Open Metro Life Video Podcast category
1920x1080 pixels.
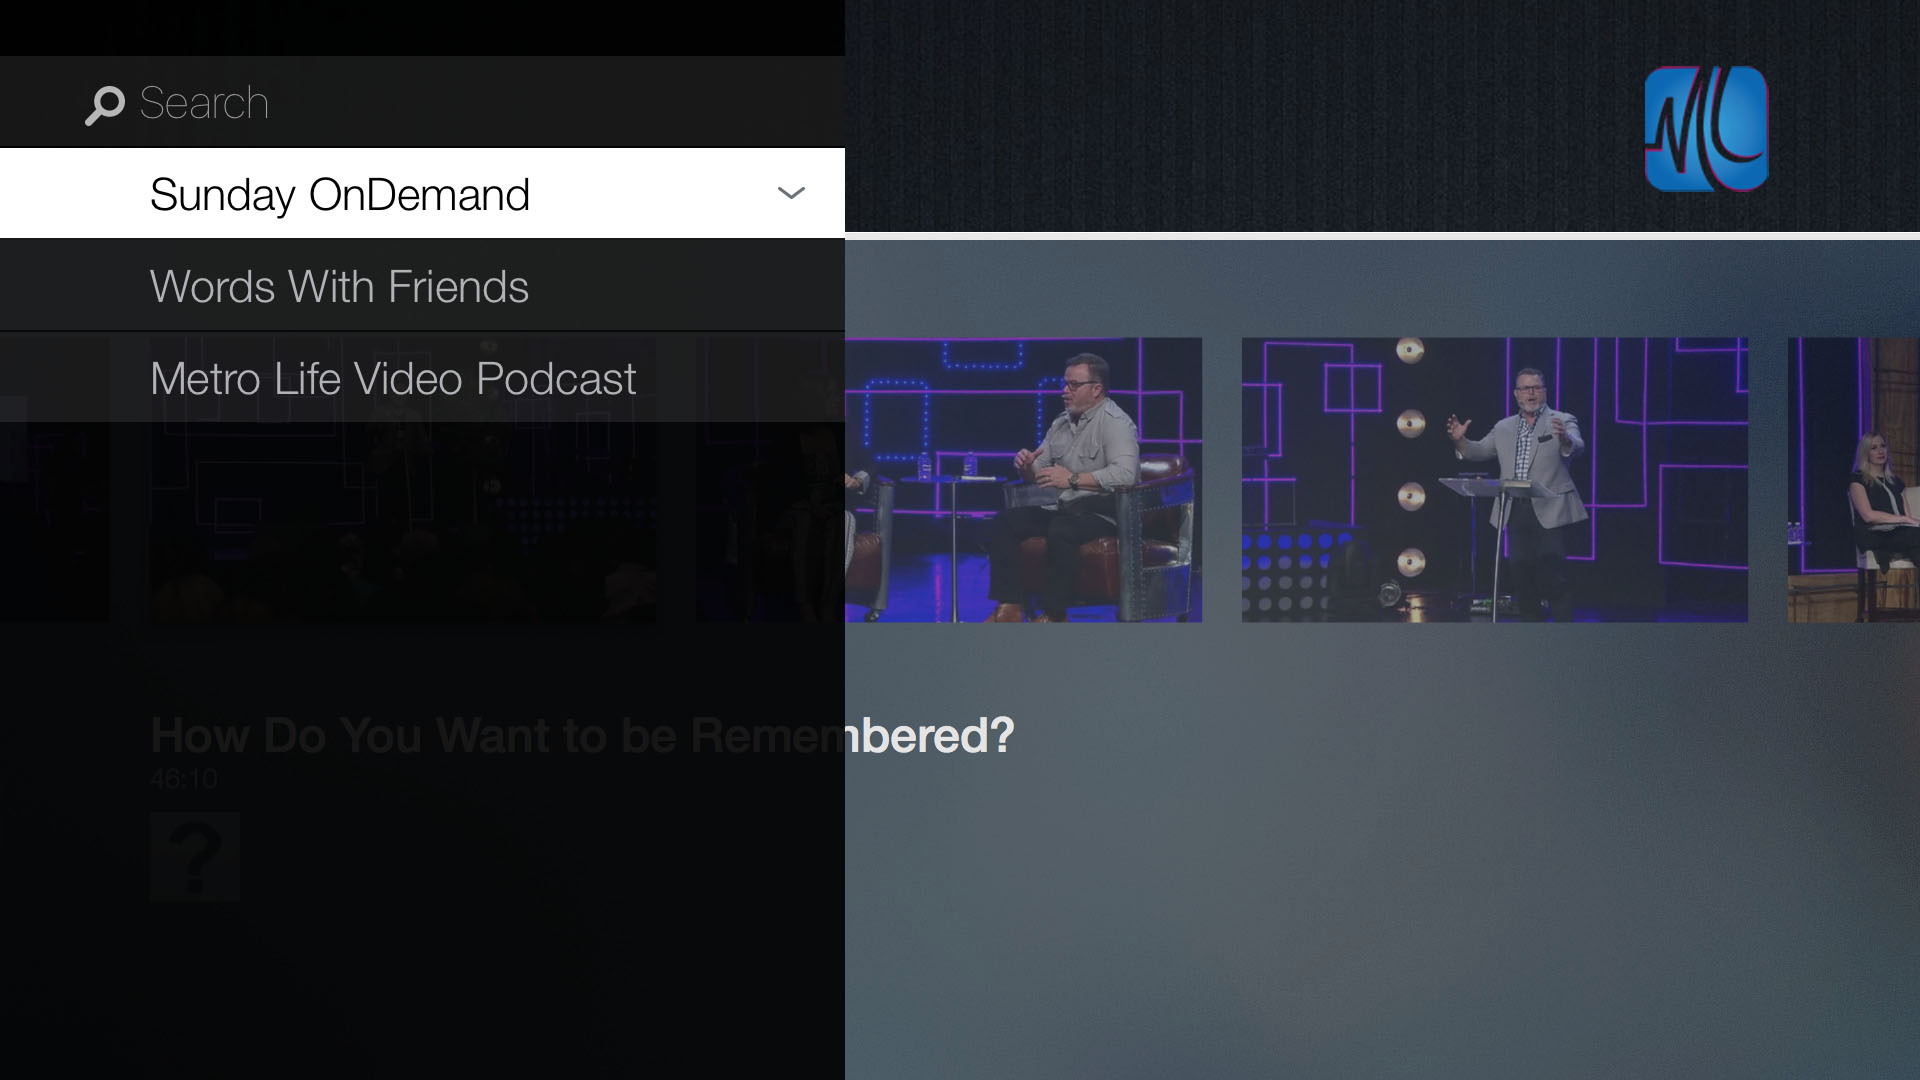tap(422, 378)
